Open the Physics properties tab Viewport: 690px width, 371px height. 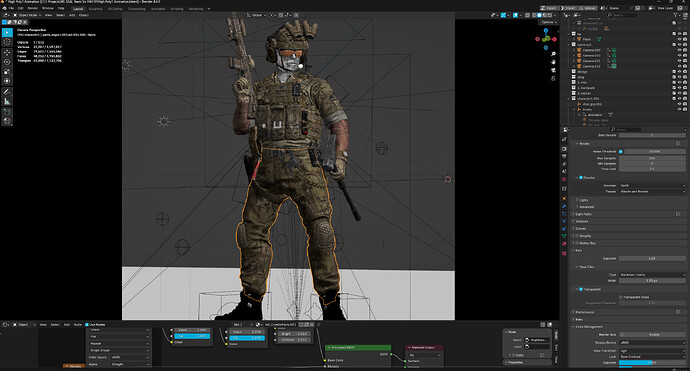pos(564,221)
